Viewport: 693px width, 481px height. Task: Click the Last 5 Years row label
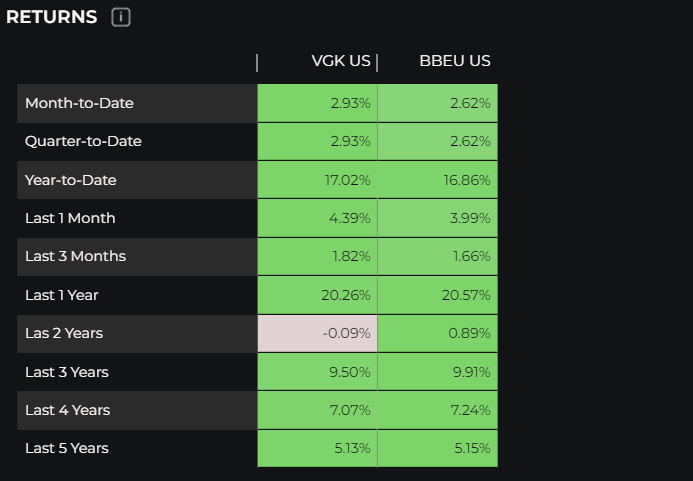point(66,448)
